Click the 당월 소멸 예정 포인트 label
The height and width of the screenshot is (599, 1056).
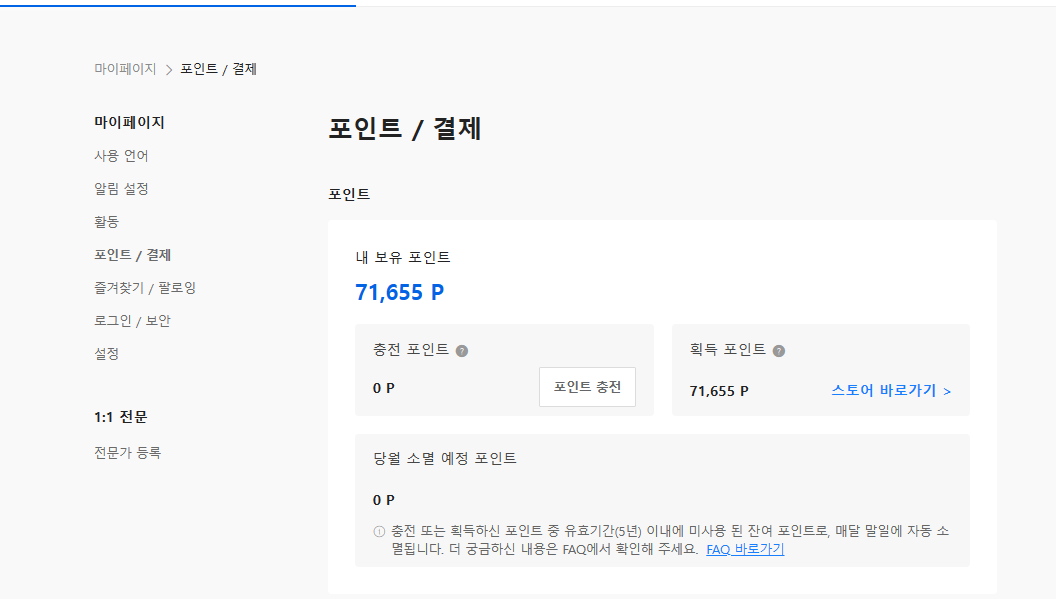(444, 458)
